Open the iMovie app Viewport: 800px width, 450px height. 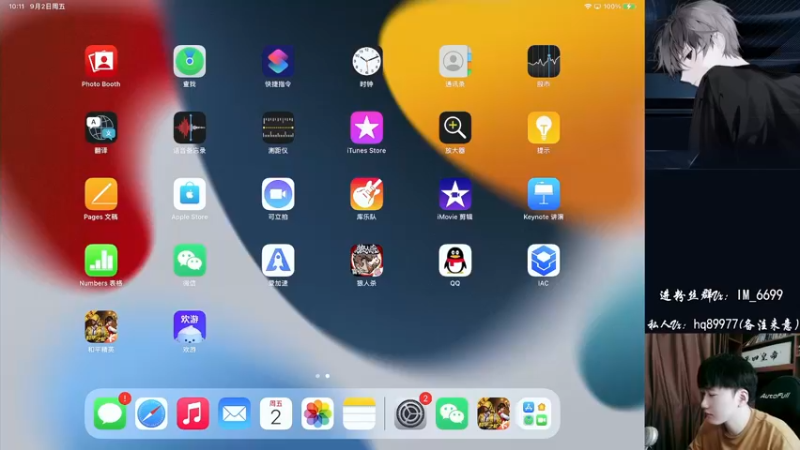(455, 194)
